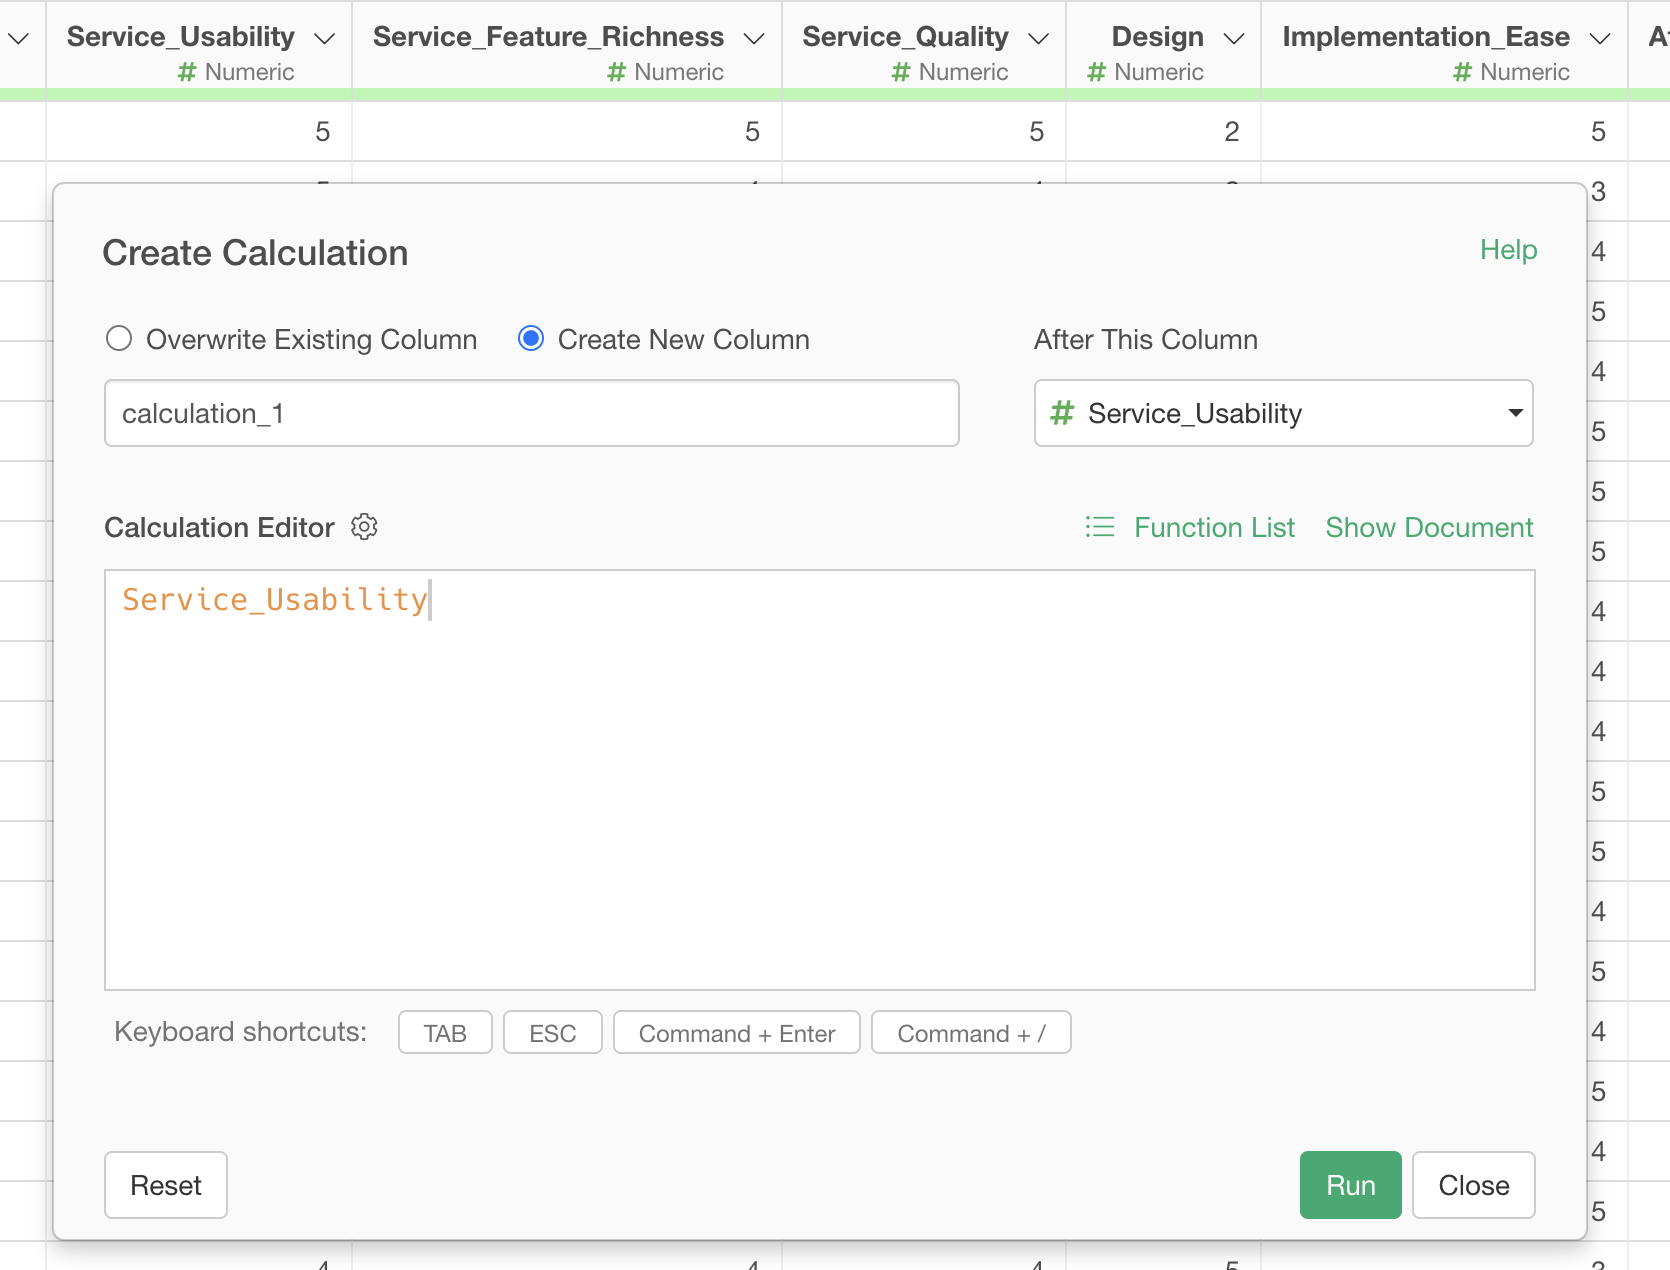Viewport: 1670px width, 1270px height.
Task: Select Create New Column option
Action: [531, 339]
